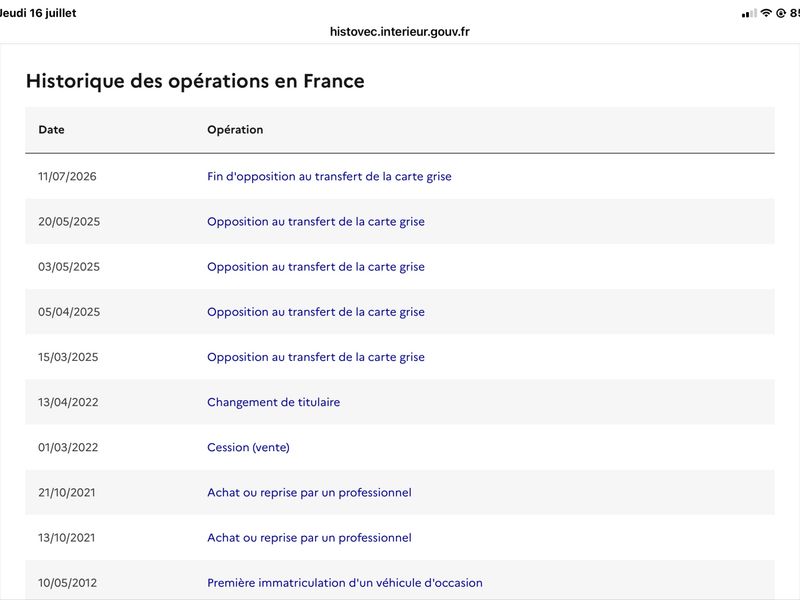Viewport: 800px width, 600px height.
Task: Open the opposition entry dated 15/03/2025
Action: pyautogui.click(x=316, y=357)
